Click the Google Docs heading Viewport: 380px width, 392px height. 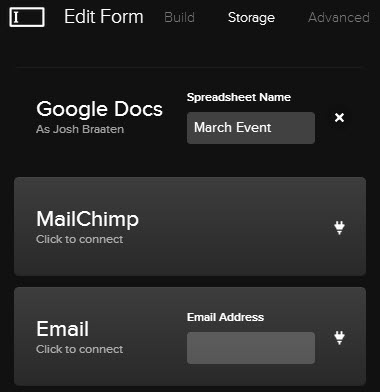(x=99, y=109)
